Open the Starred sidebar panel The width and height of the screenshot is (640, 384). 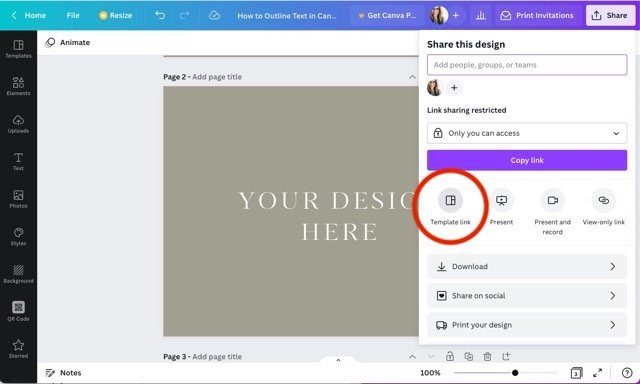pyautogui.click(x=18, y=349)
